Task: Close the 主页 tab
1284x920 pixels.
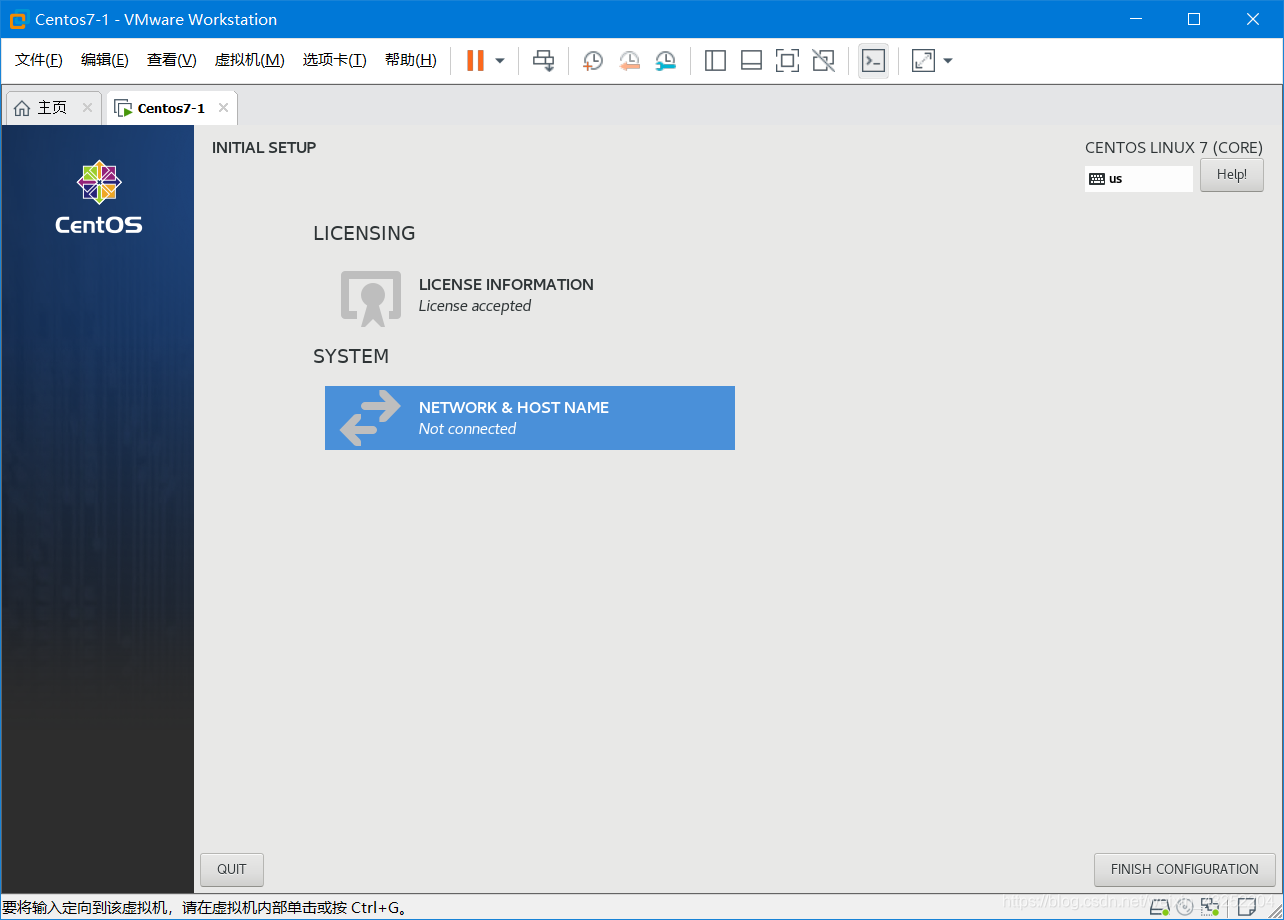Action: [87, 108]
